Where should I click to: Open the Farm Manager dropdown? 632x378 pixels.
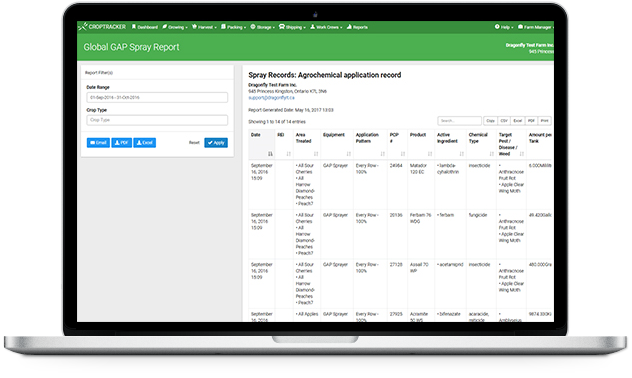536,27
